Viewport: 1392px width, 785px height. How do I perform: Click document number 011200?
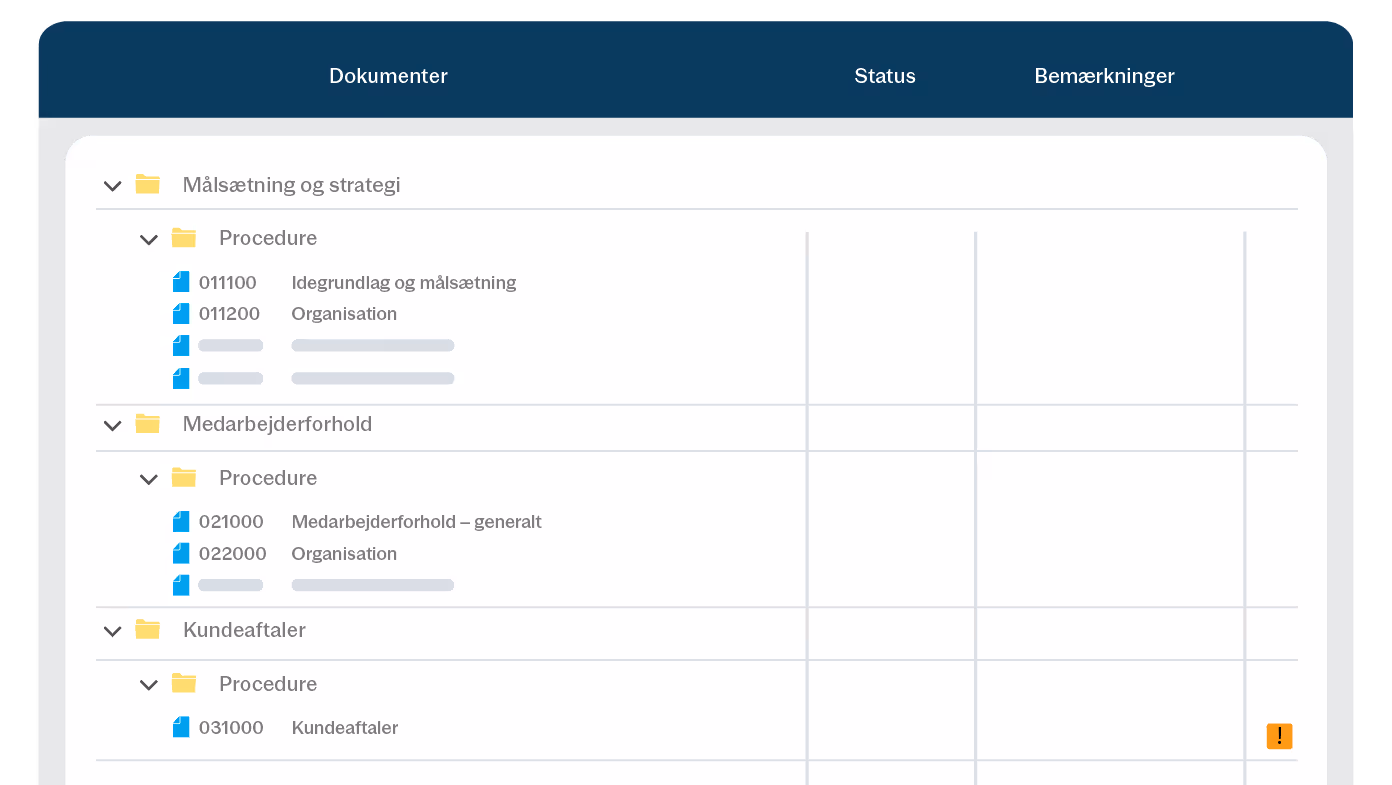(x=229, y=314)
